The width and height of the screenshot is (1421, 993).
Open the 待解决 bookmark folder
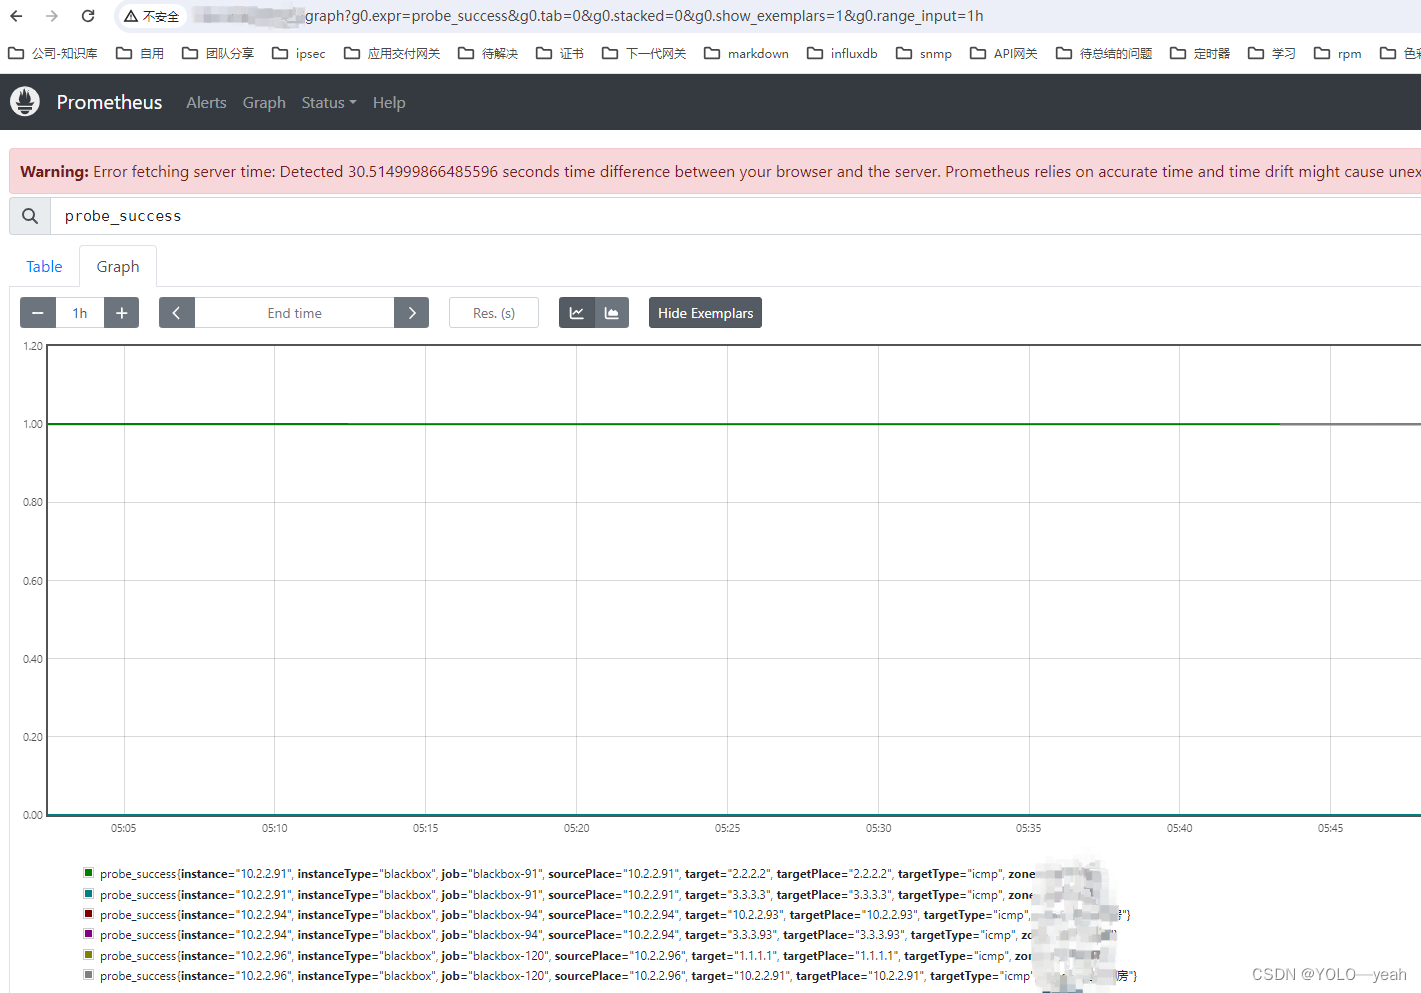click(x=488, y=53)
